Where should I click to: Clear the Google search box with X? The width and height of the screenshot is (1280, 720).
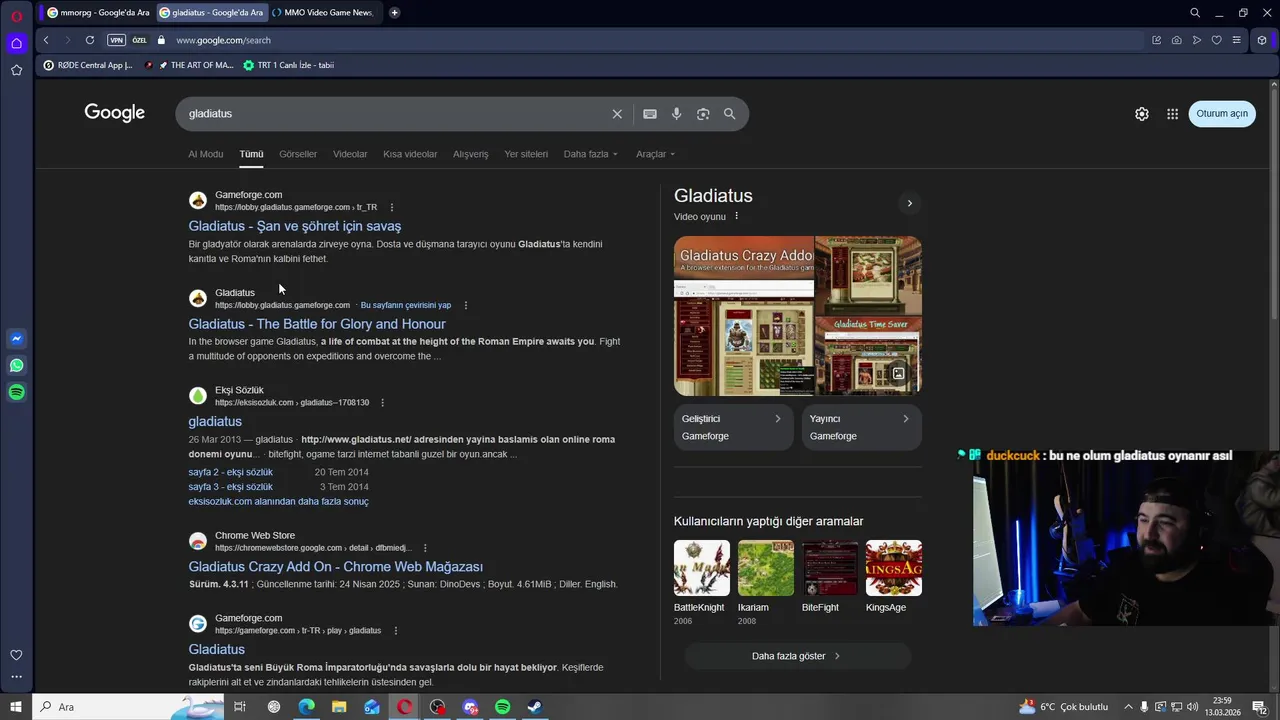(x=617, y=114)
